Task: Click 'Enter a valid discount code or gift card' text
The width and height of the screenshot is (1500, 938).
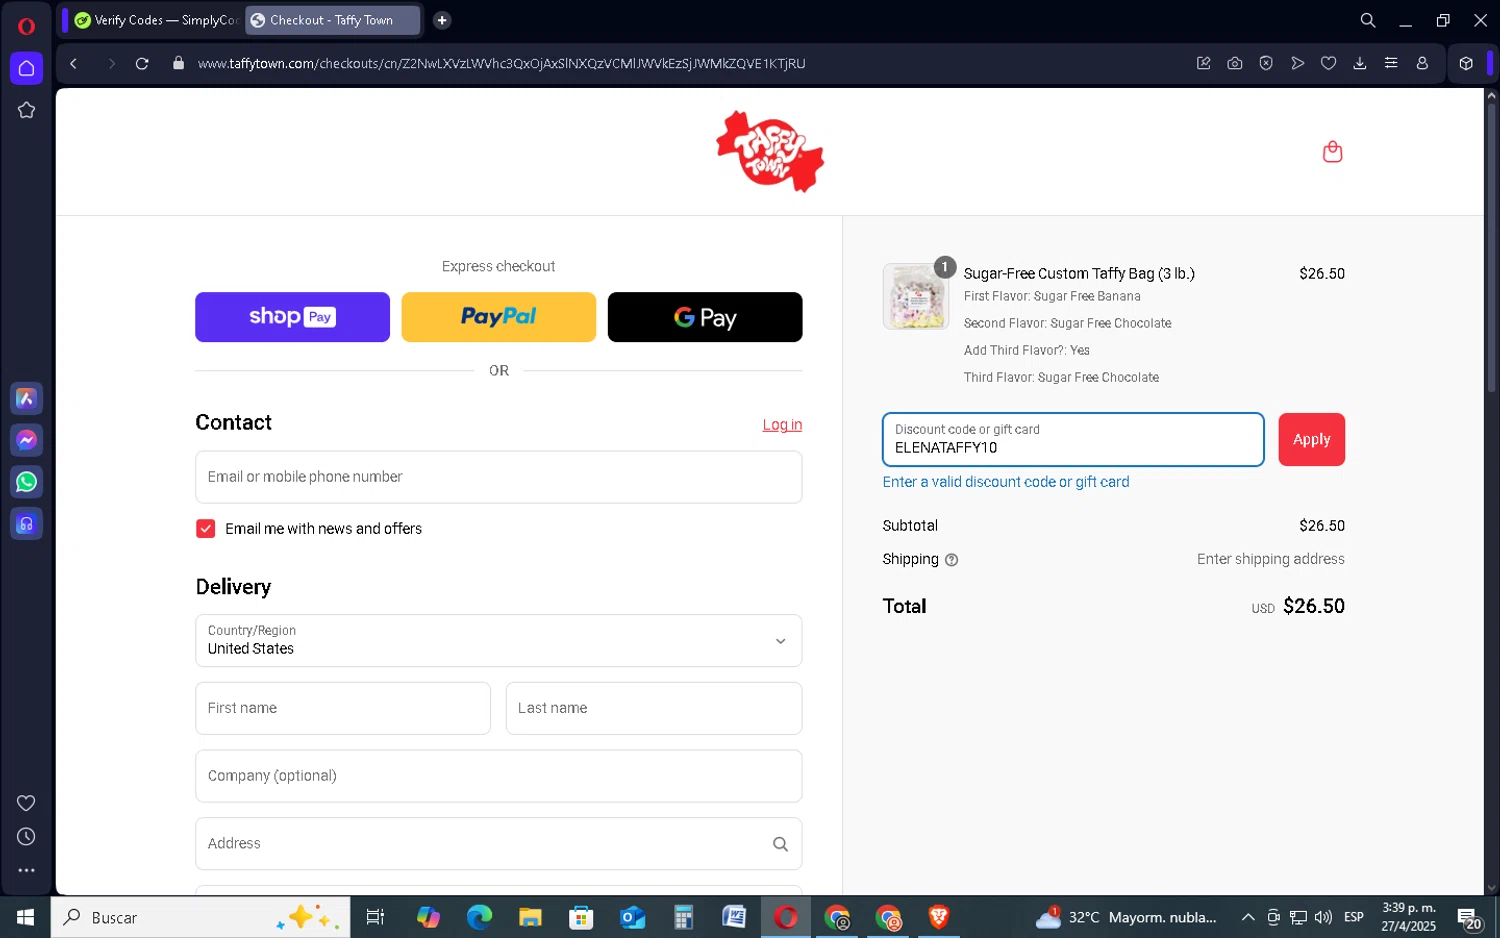Action: click(1006, 482)
